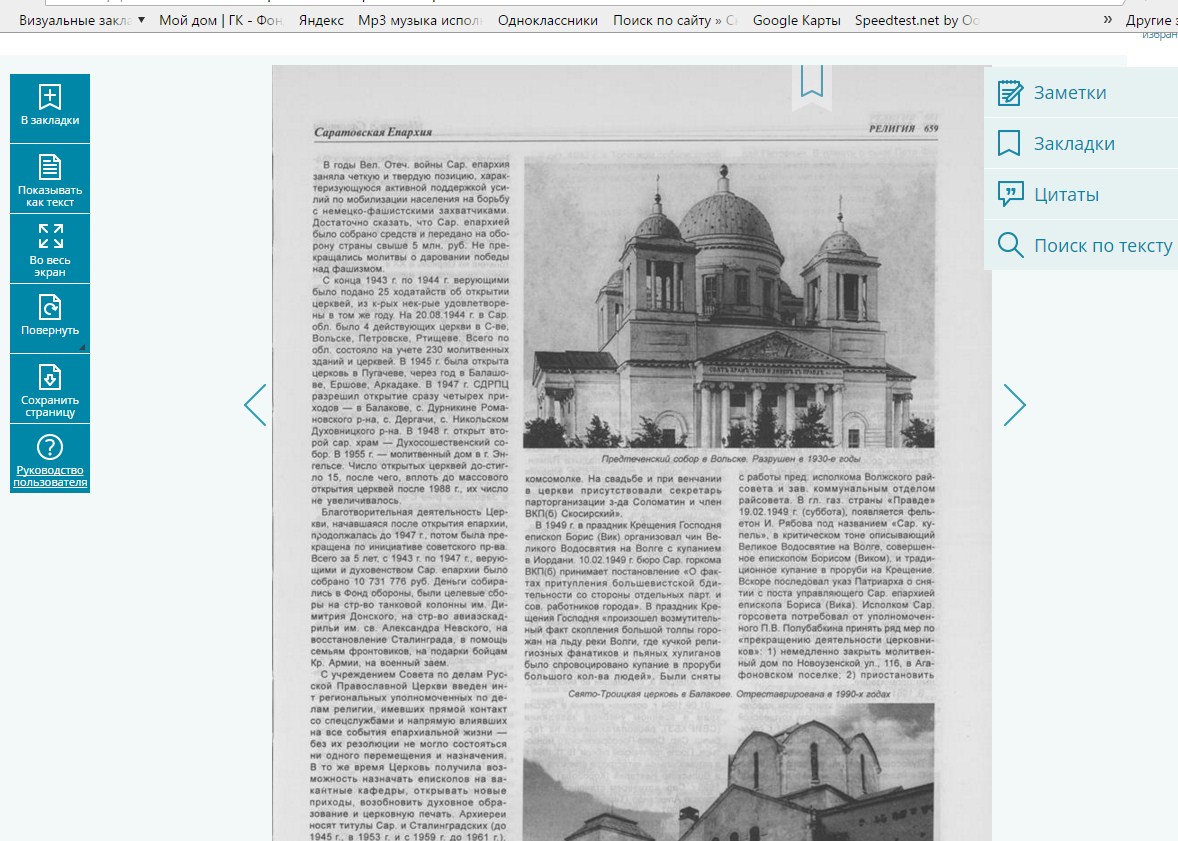The height and width of the screenshot is (841, 1178).
Task: Open the 'Закладки' bookmarks panel
Action: click(1073, 144)
